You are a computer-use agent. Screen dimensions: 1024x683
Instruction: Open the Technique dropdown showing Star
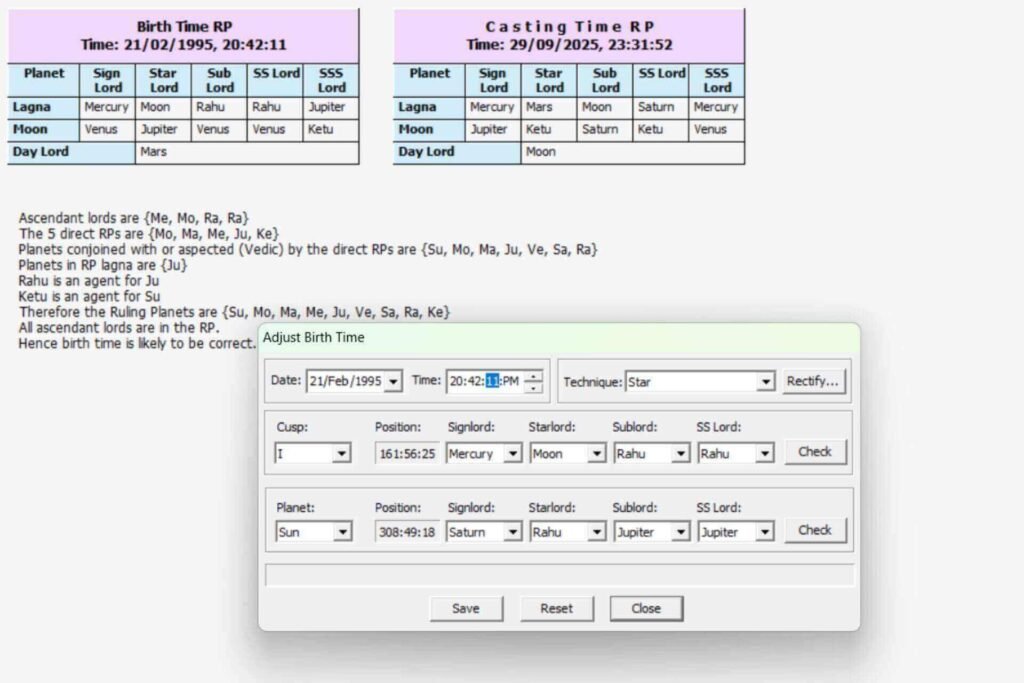coord(766,380)
